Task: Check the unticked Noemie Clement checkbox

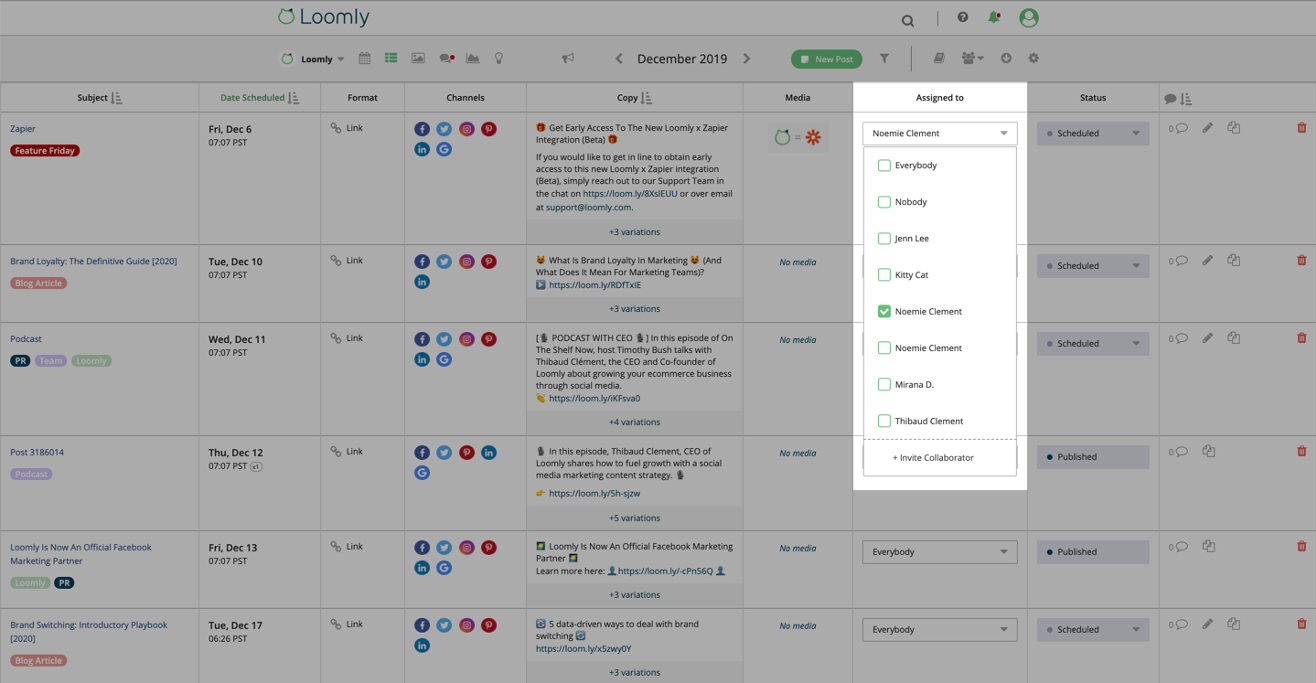Action: point(884,348)
